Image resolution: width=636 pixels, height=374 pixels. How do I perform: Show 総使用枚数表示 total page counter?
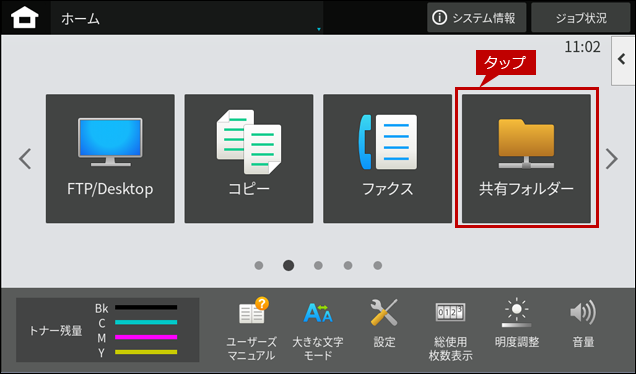coord(450,331)
